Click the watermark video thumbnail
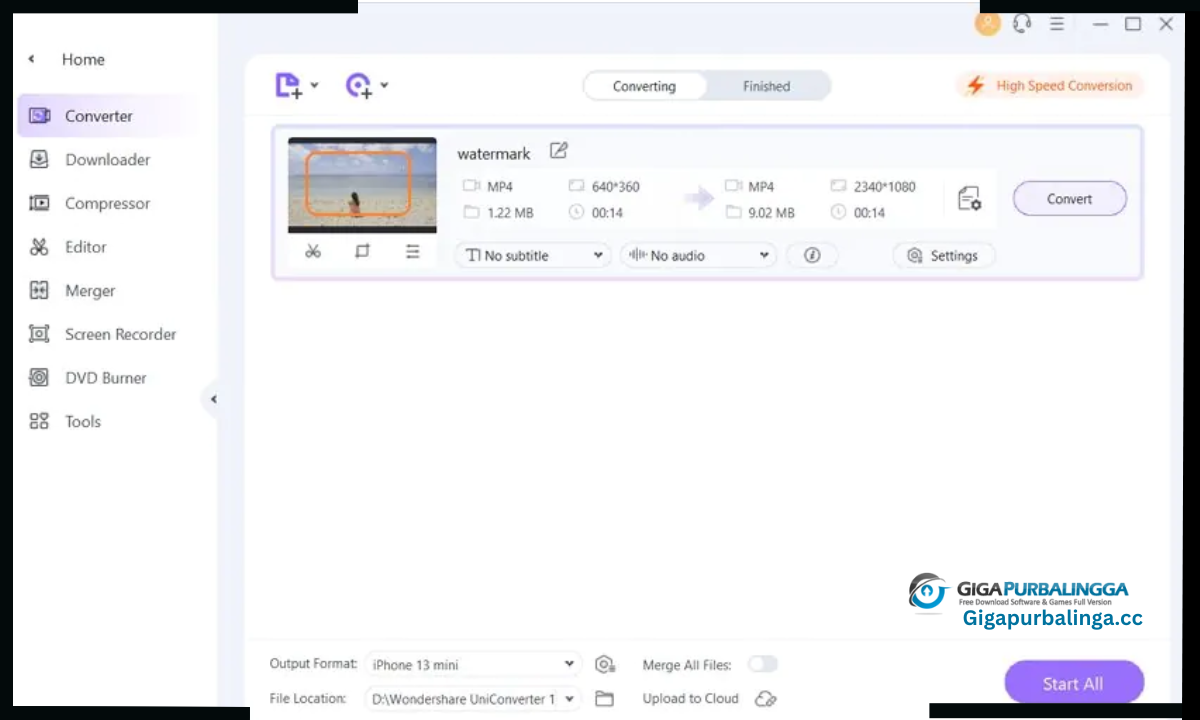1200x720 pixels. [x=362, y=185]
